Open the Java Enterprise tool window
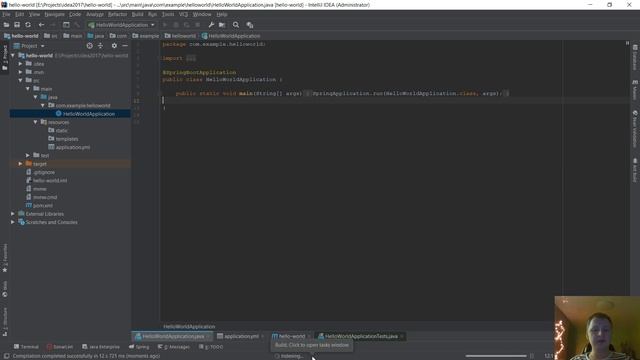 point(101,347)
